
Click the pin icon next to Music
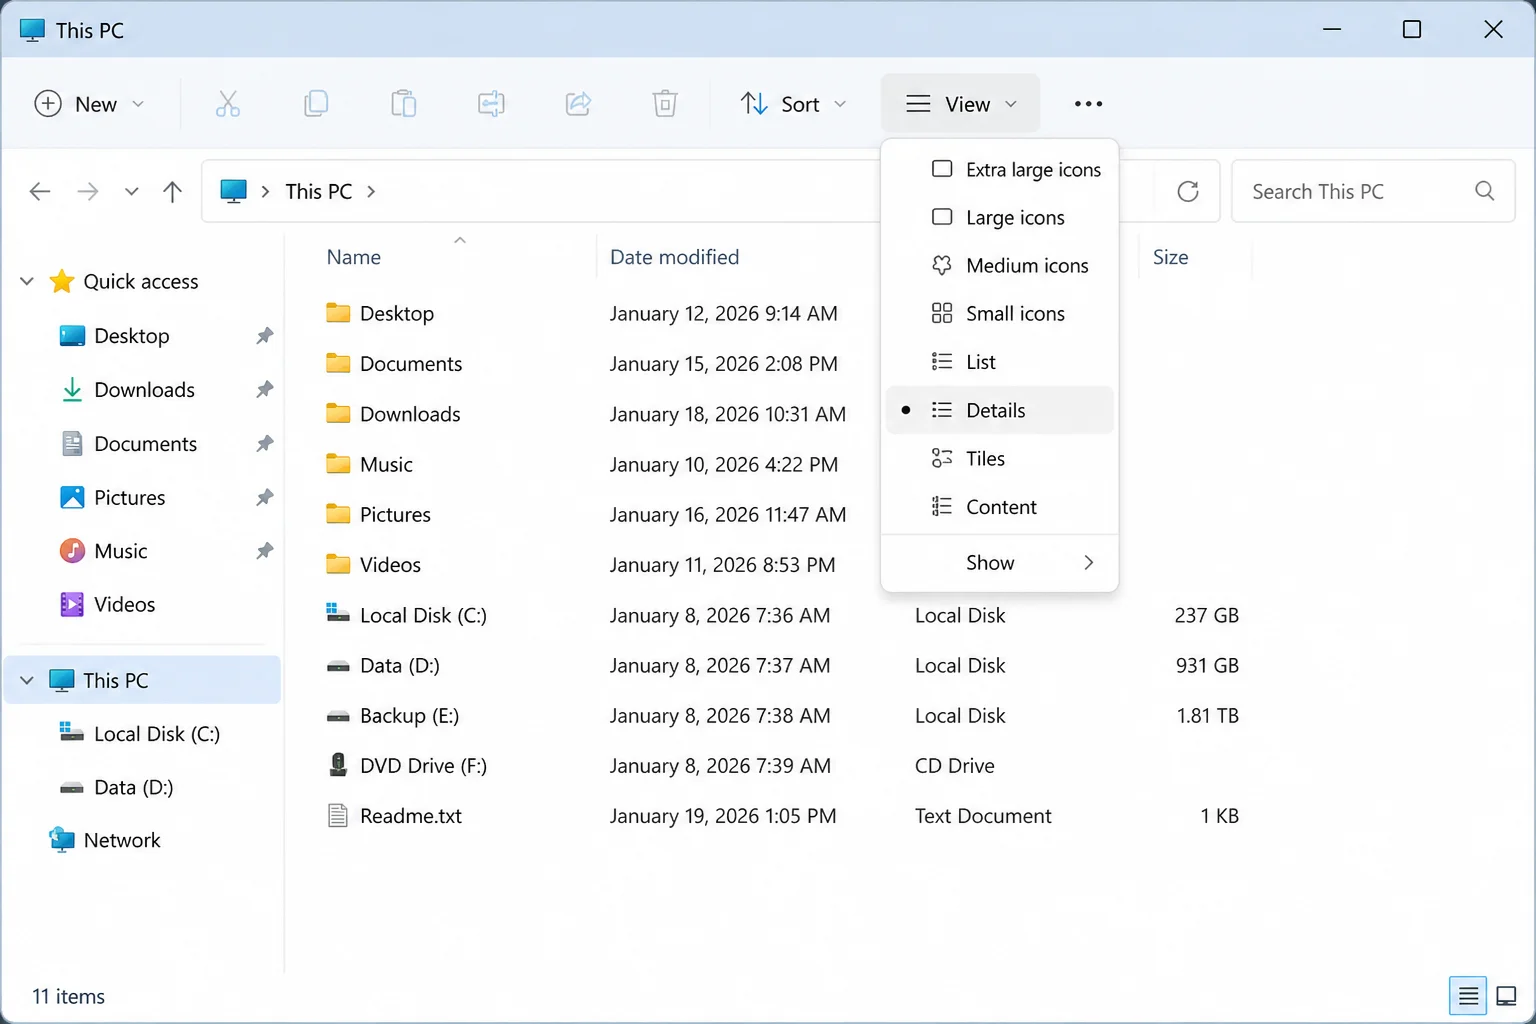click(x=264, y=551)
